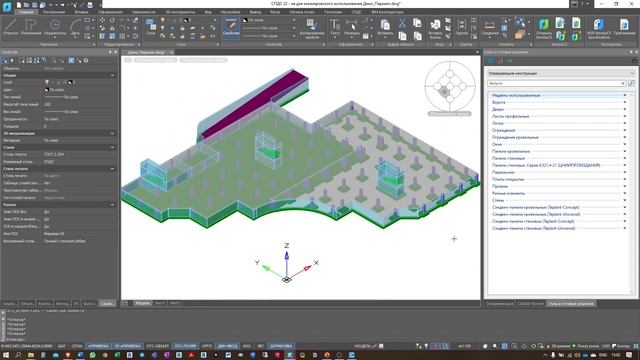The image size is (640, 360).
Task: Click the New document quick-access icon
Action: [19, 5]
